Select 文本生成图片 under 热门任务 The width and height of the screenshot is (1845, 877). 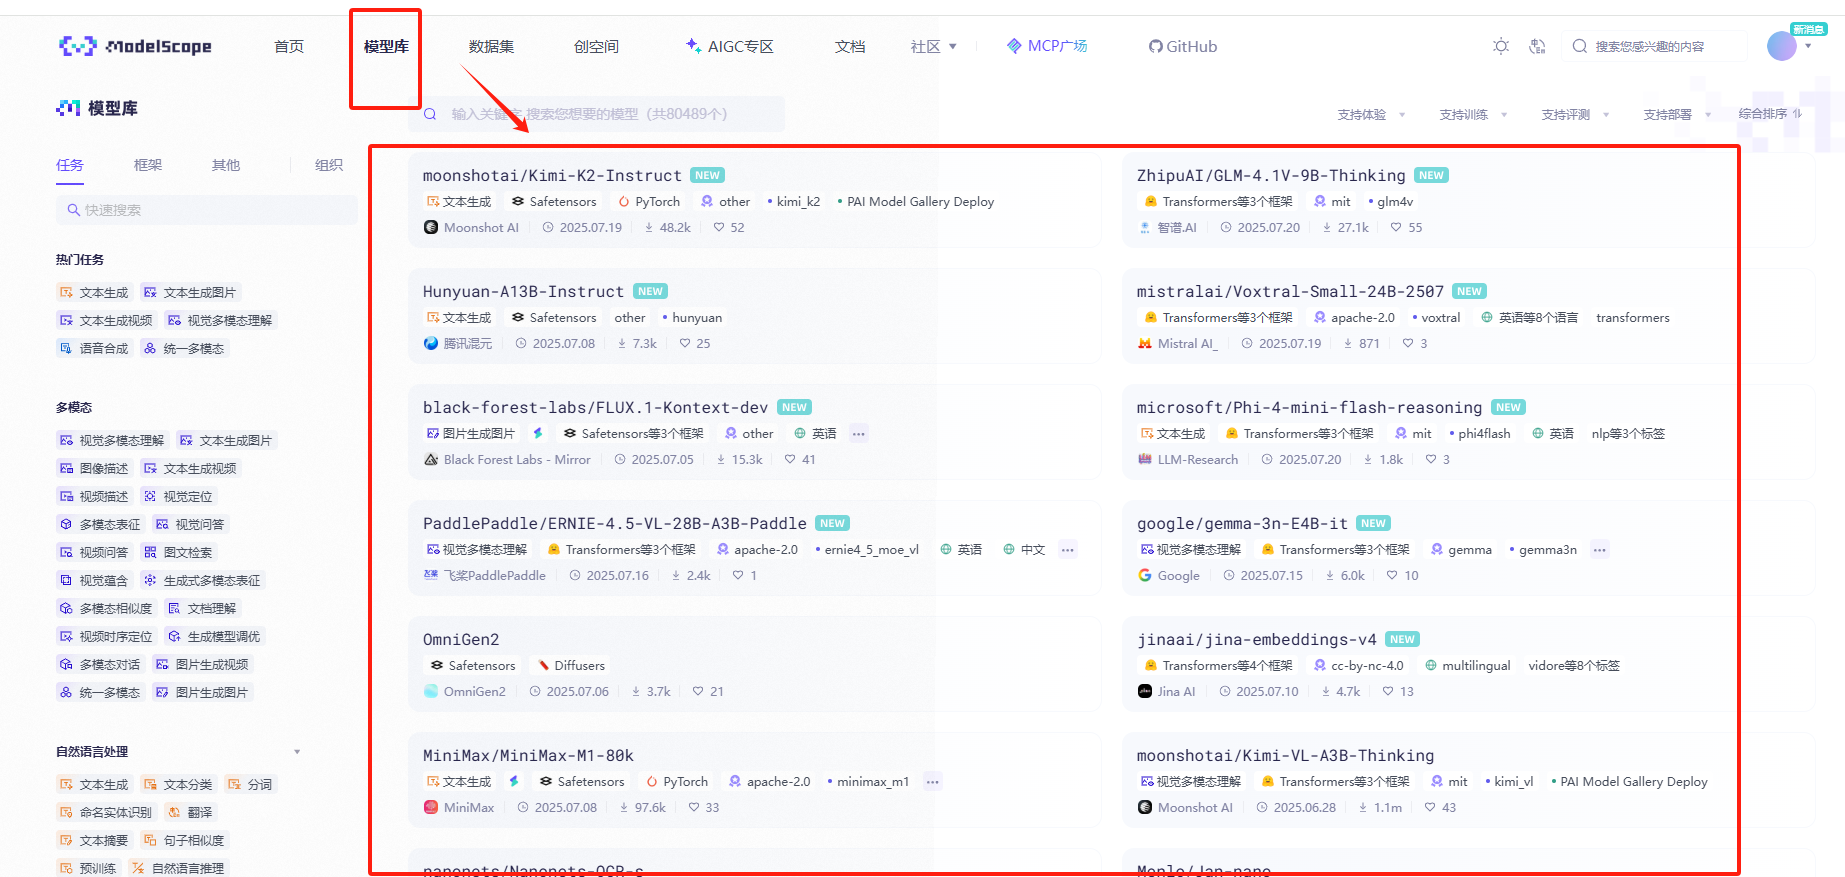[x=190, y=292]
